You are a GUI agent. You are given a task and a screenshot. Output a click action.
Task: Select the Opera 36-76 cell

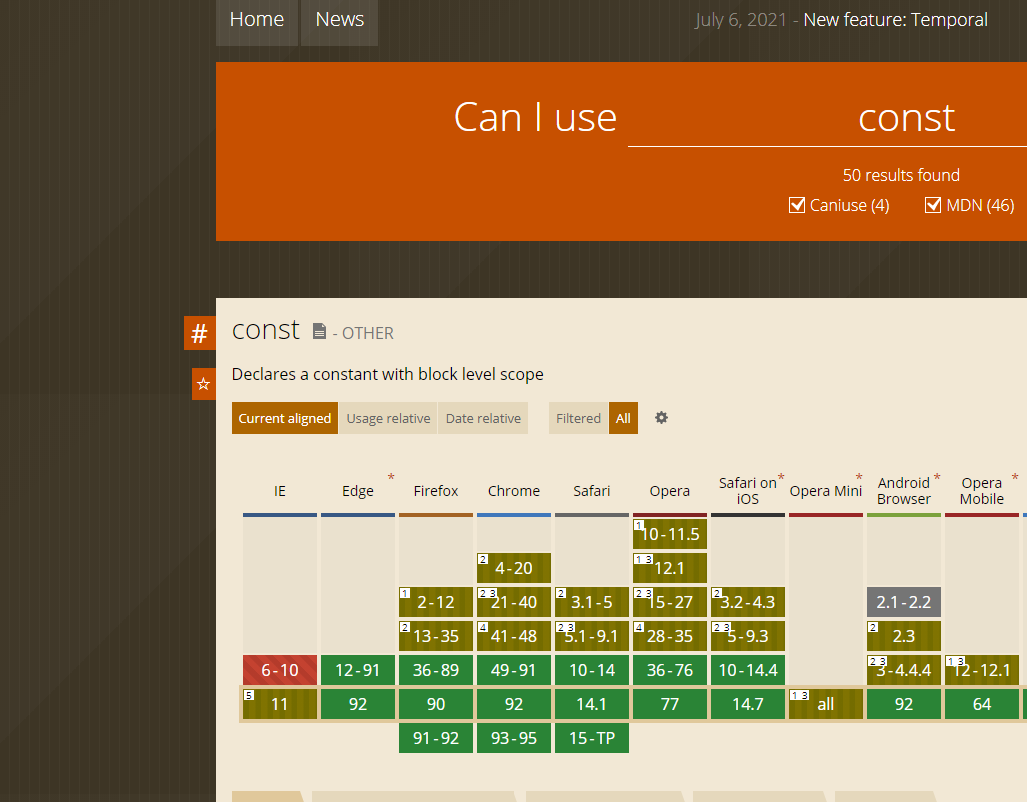click(669, 670)
